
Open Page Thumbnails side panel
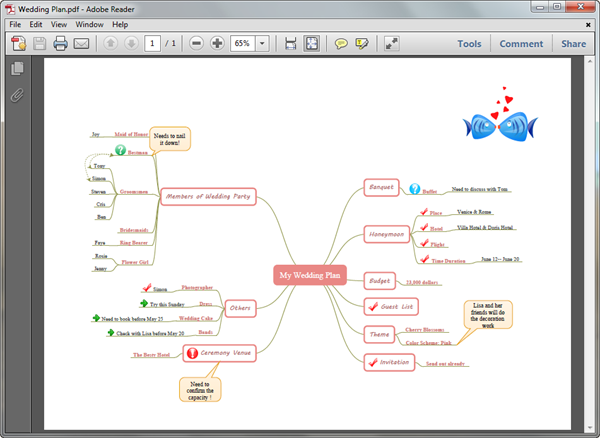(x=17, y=68)
